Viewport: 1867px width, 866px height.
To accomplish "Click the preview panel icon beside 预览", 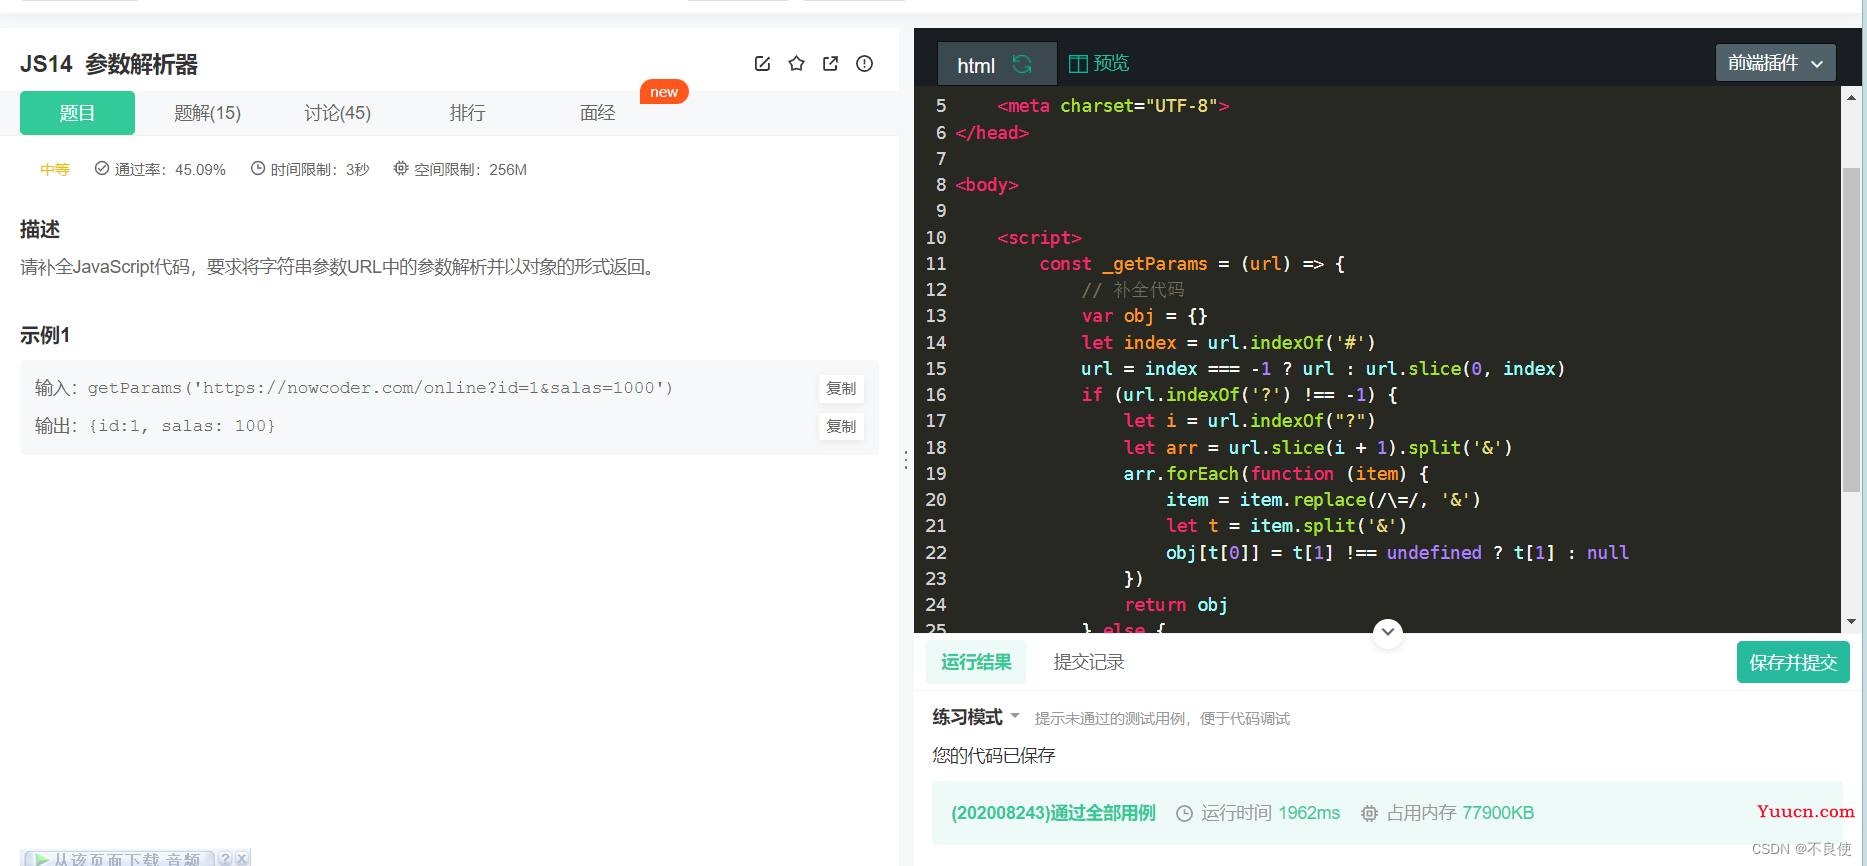I will coord(1078,64).
